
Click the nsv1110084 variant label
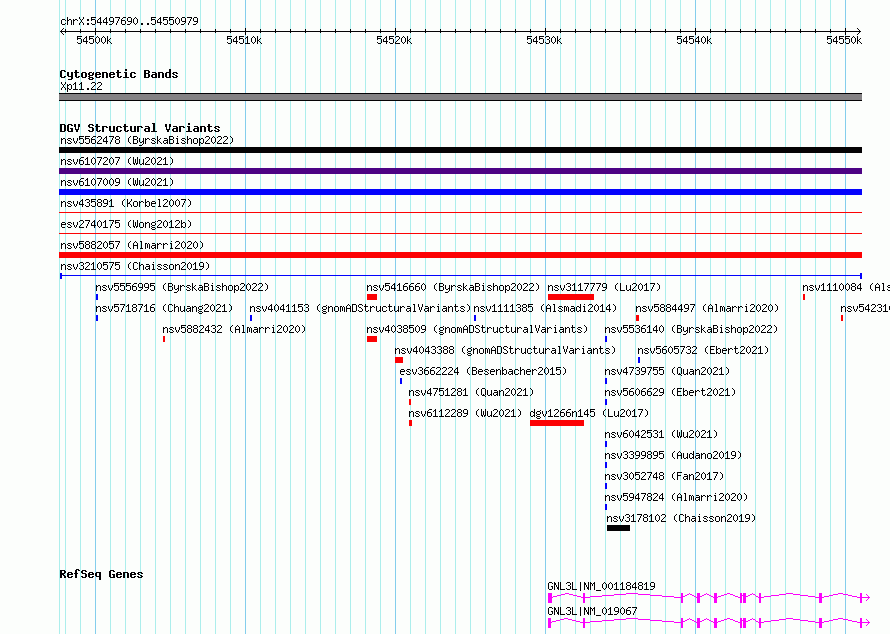(846, 287)
